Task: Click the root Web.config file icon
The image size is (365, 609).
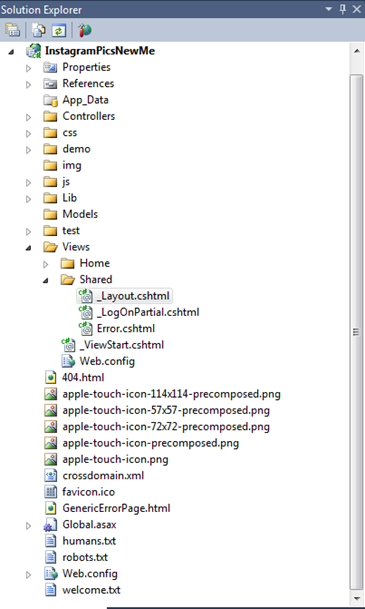Action: click(51, 574)
